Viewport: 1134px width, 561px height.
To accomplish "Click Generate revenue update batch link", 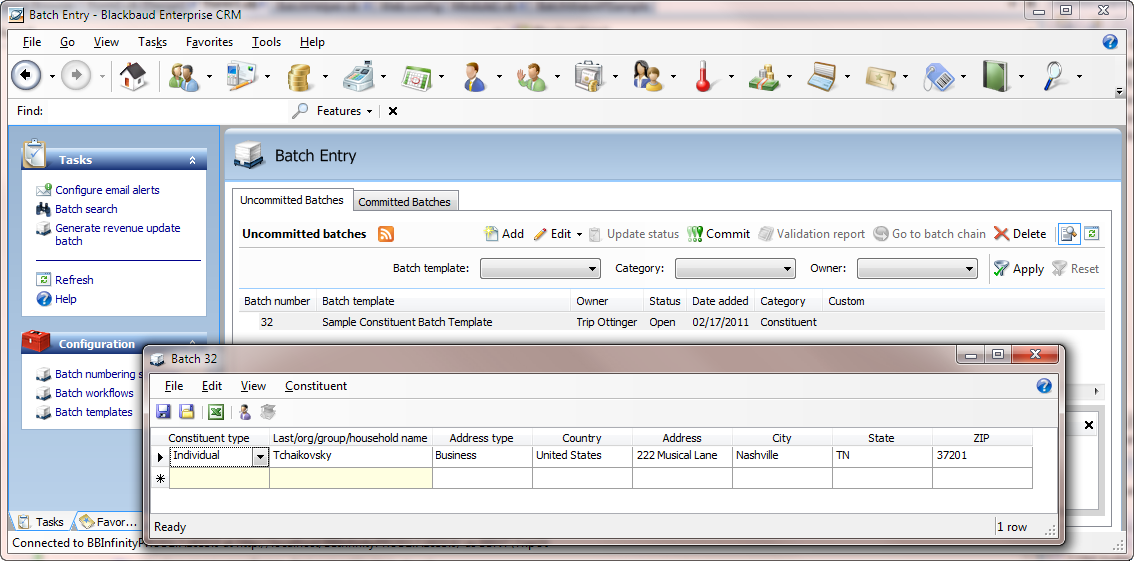I will coord(118,234).
